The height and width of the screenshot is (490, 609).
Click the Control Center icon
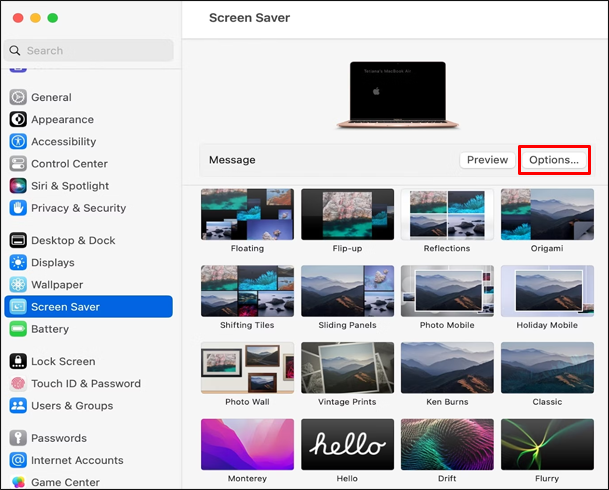point(18,163)
